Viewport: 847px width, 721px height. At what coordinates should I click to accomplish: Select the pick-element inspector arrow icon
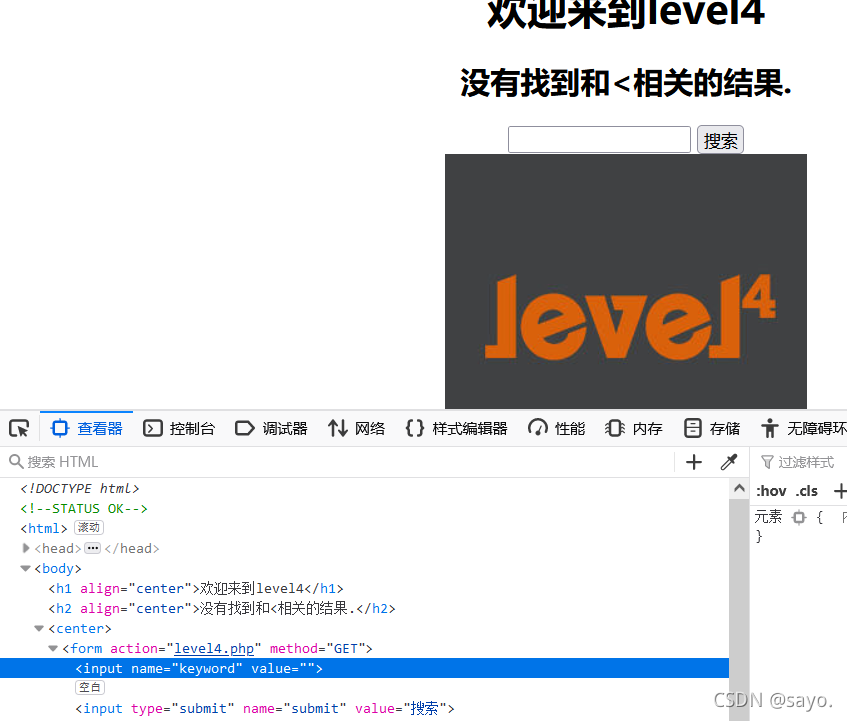coord(18,427)
